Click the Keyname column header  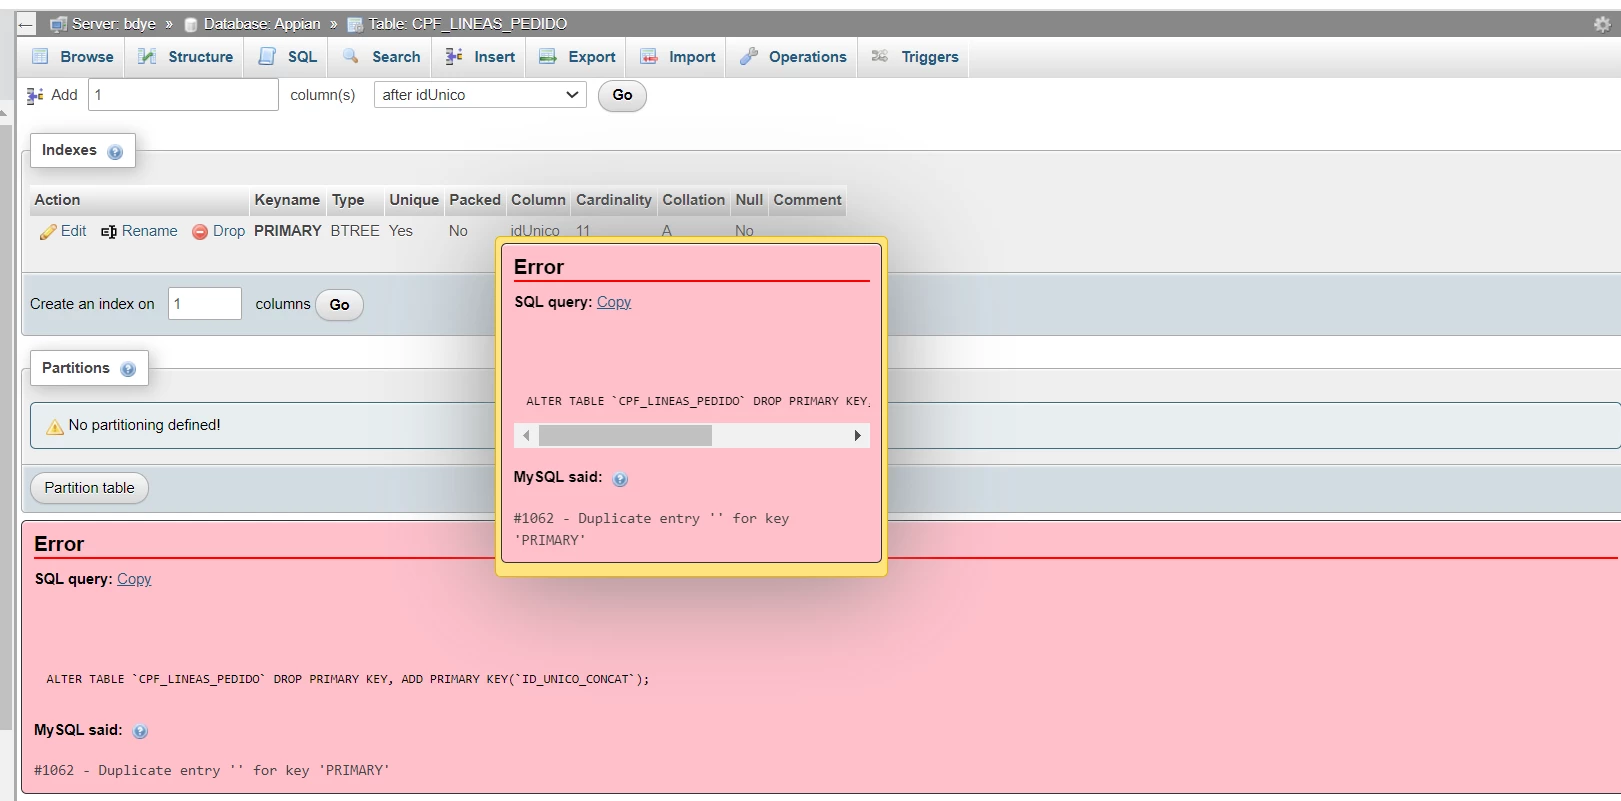(287, 200)
